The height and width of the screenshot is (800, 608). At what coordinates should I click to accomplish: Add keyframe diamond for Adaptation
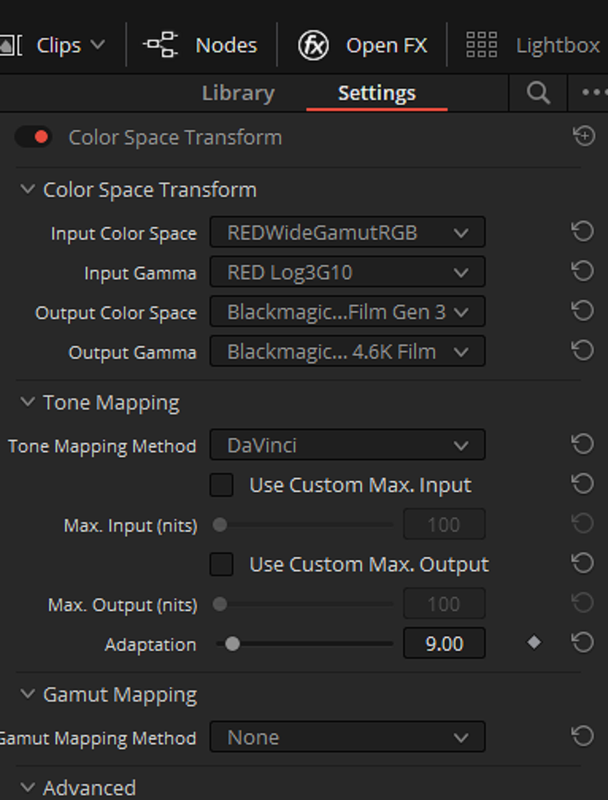point(534,642)
